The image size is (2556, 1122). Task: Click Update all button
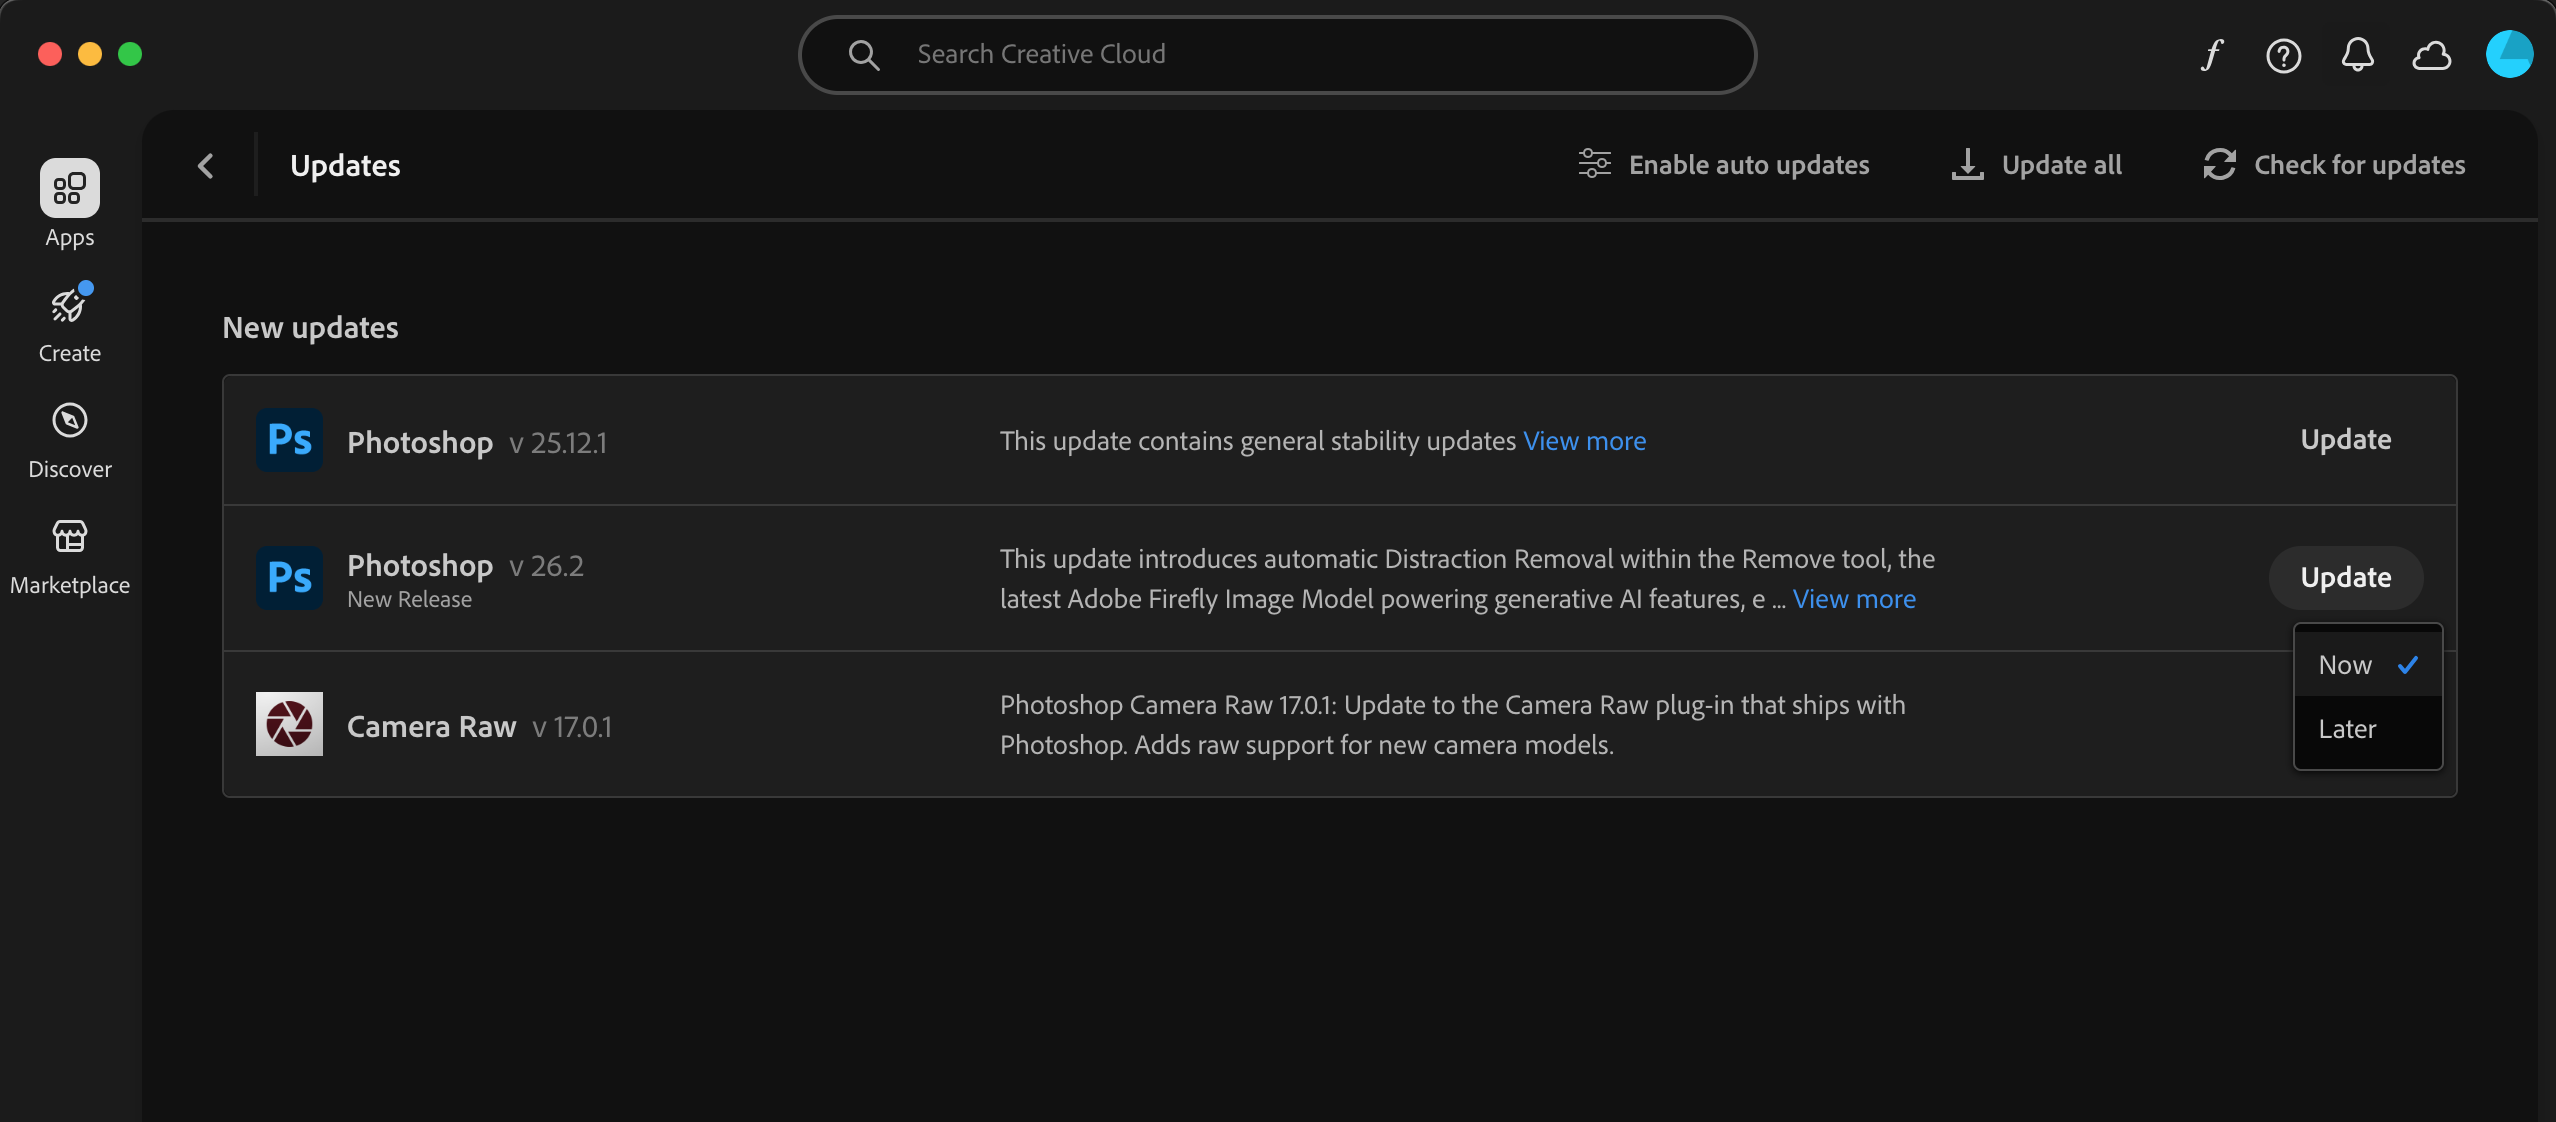coord(2036,165)
